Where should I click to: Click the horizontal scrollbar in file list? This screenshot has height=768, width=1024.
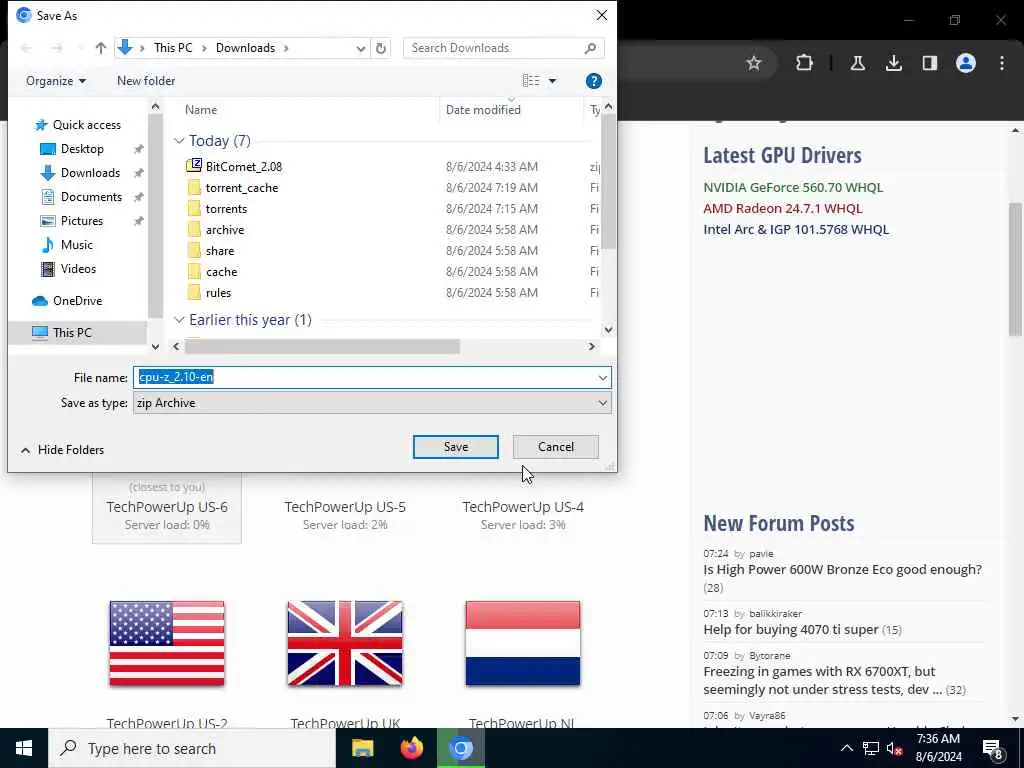[x=322, y=346]
